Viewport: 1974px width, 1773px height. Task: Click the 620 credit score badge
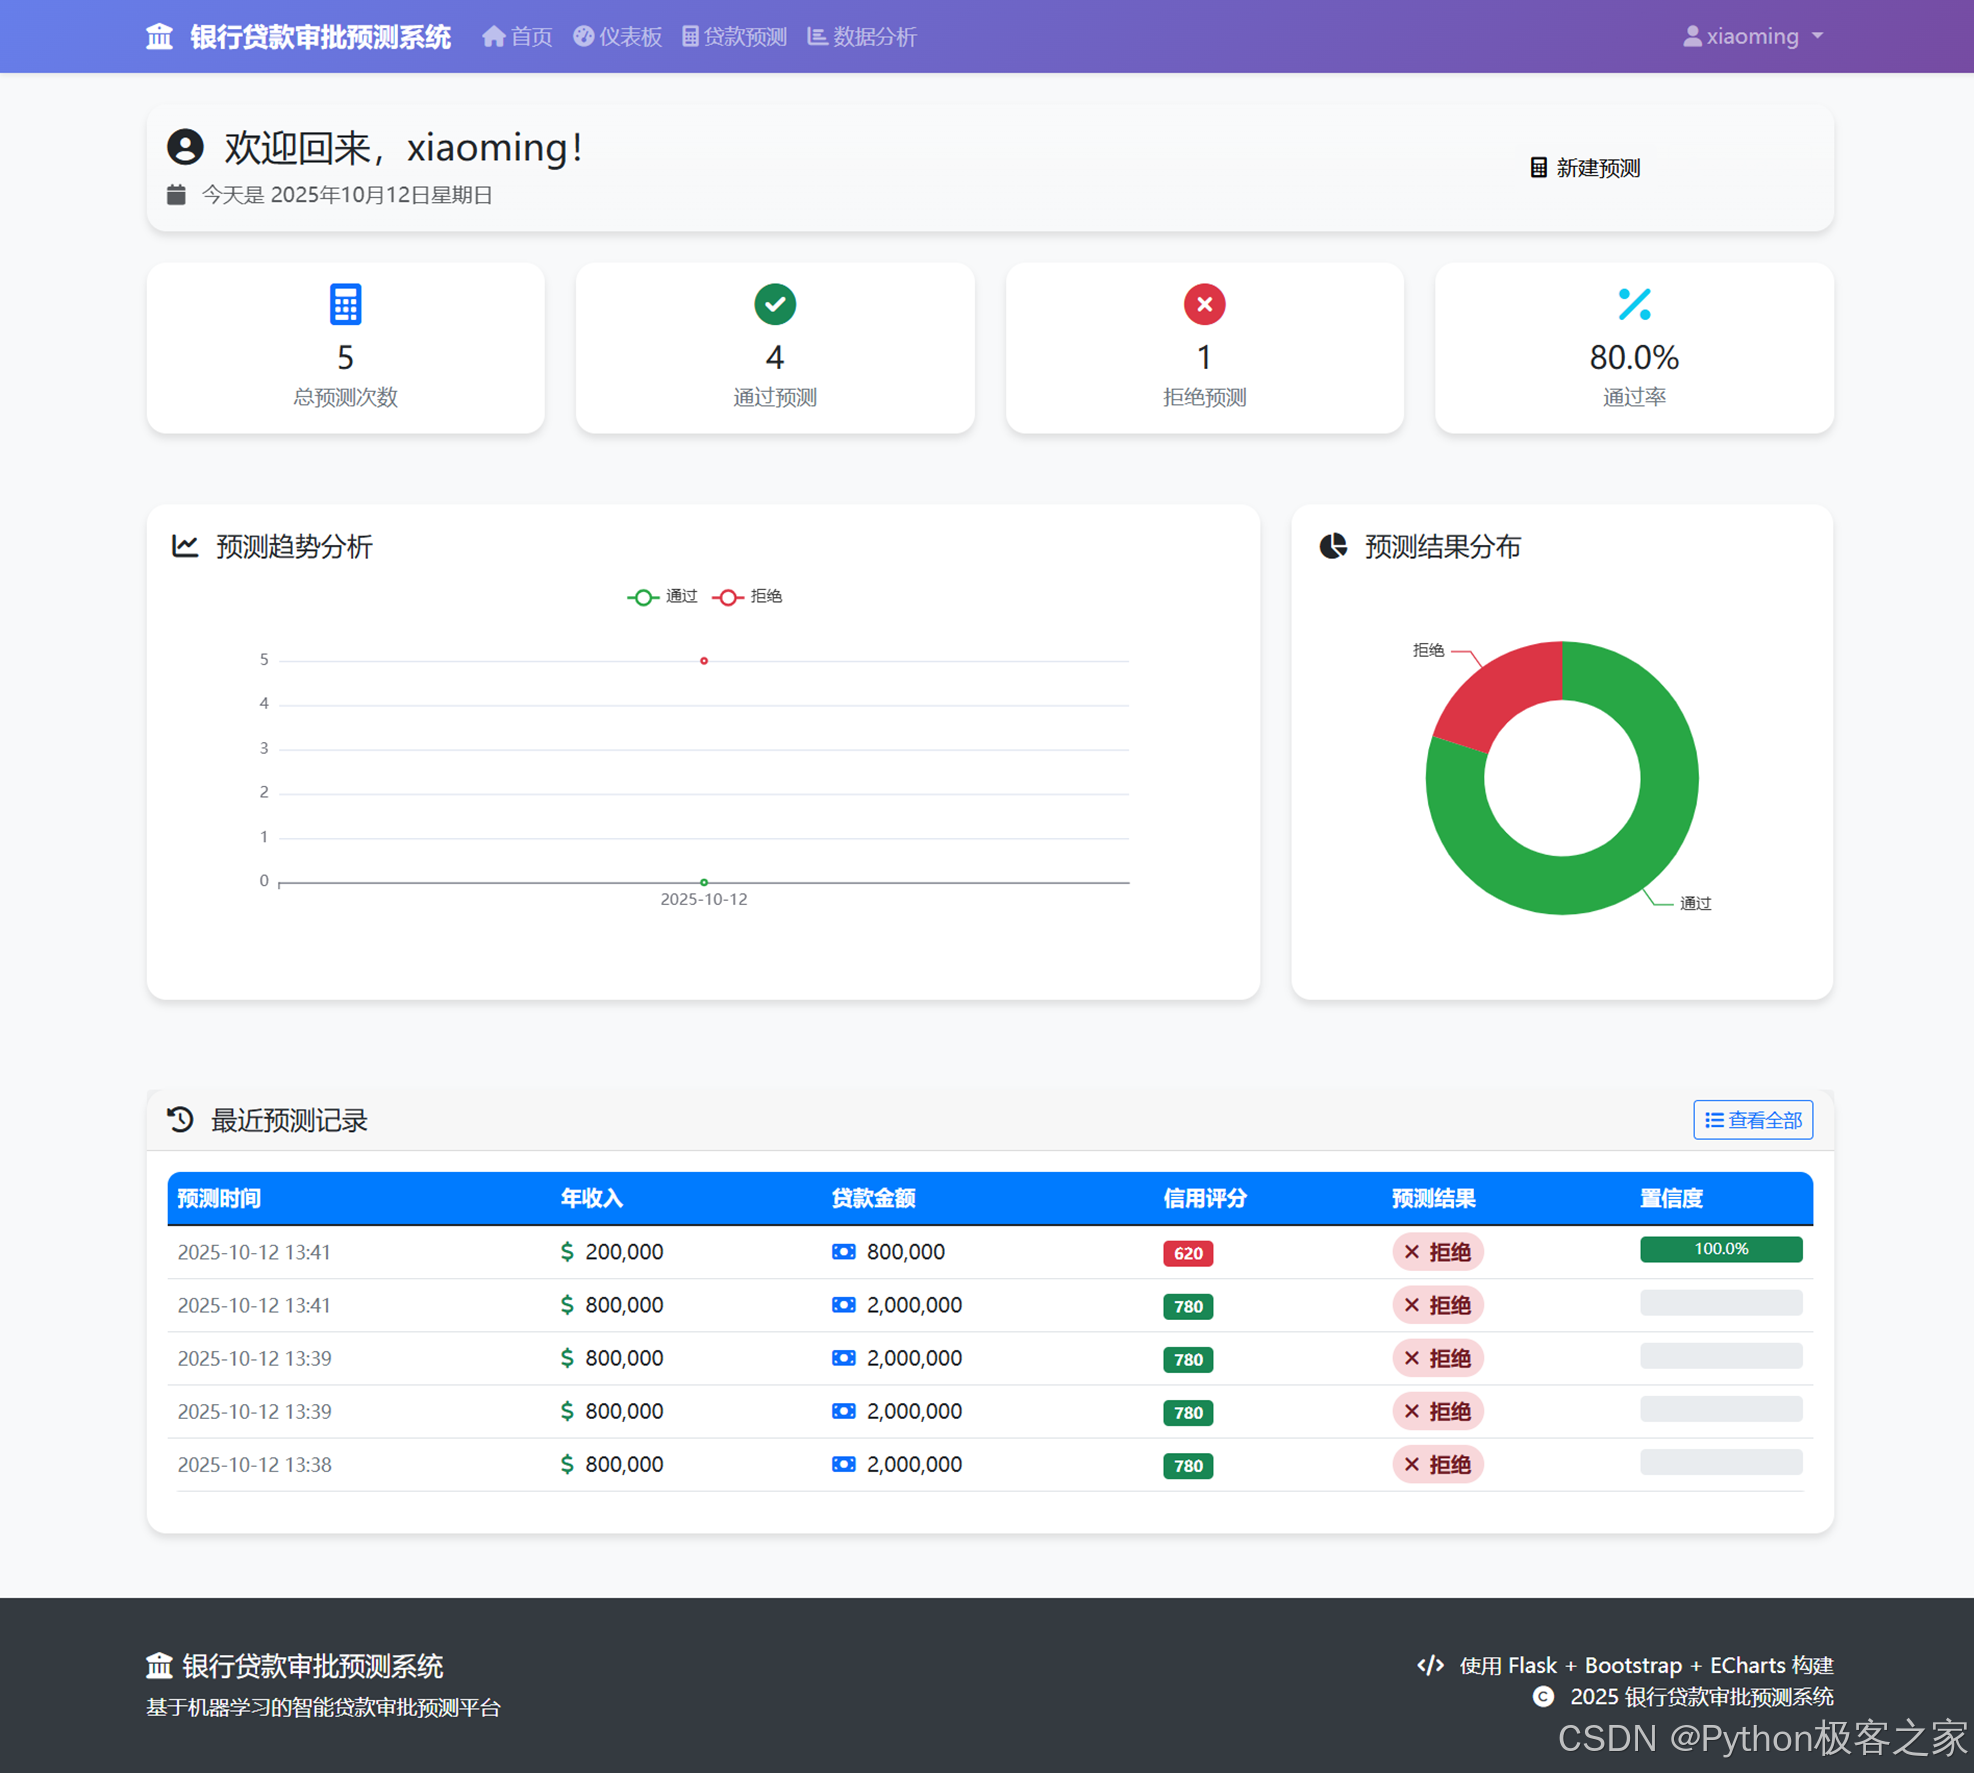tap(1187, 1253)
